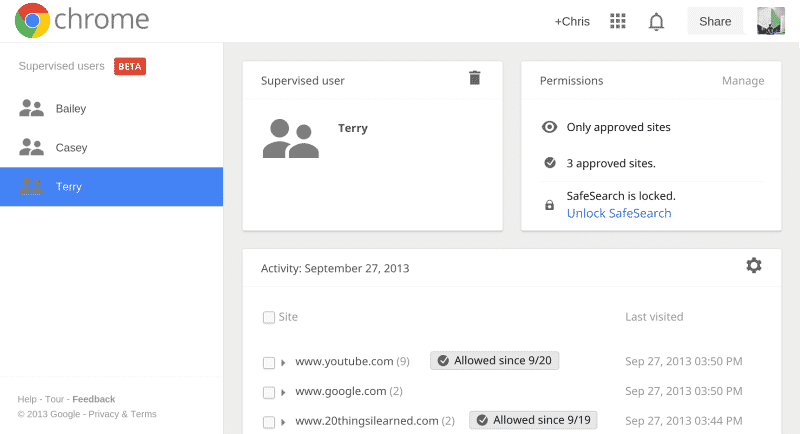Delete supervised user with trash icon
The image size is (800, 434).
tap(475, 78)
